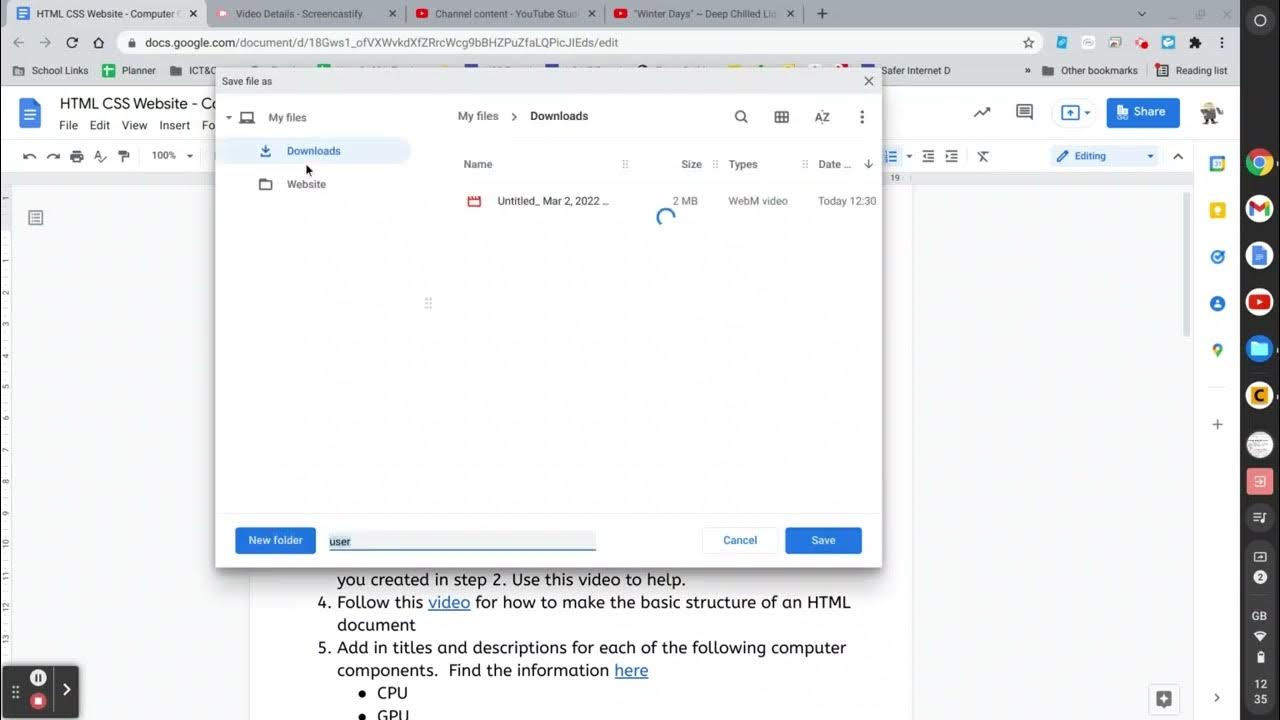Click the file name input field
This screenshot has width=1280, height=720.
click(462, 541)
